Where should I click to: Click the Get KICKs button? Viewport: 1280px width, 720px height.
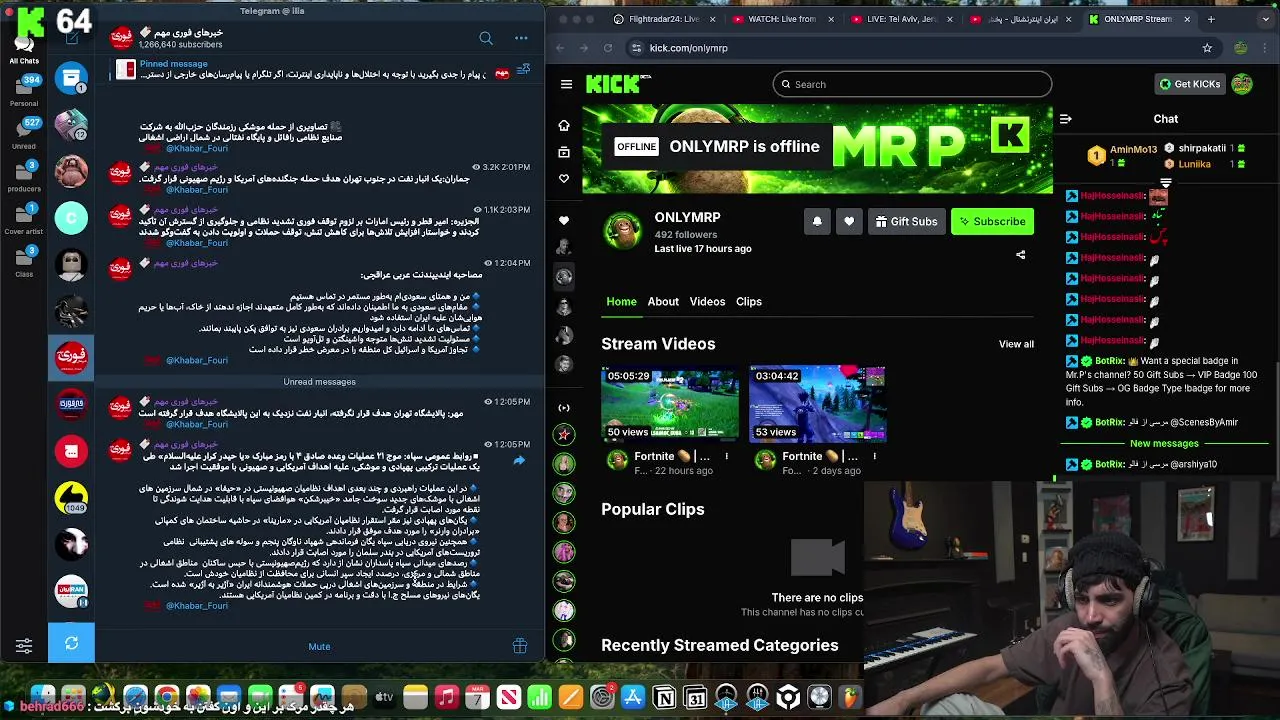pos(1189,84)
